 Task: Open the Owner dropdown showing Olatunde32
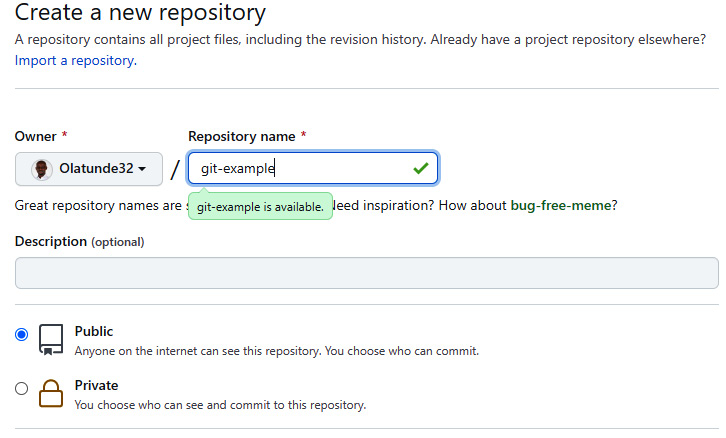pos(89,169)
